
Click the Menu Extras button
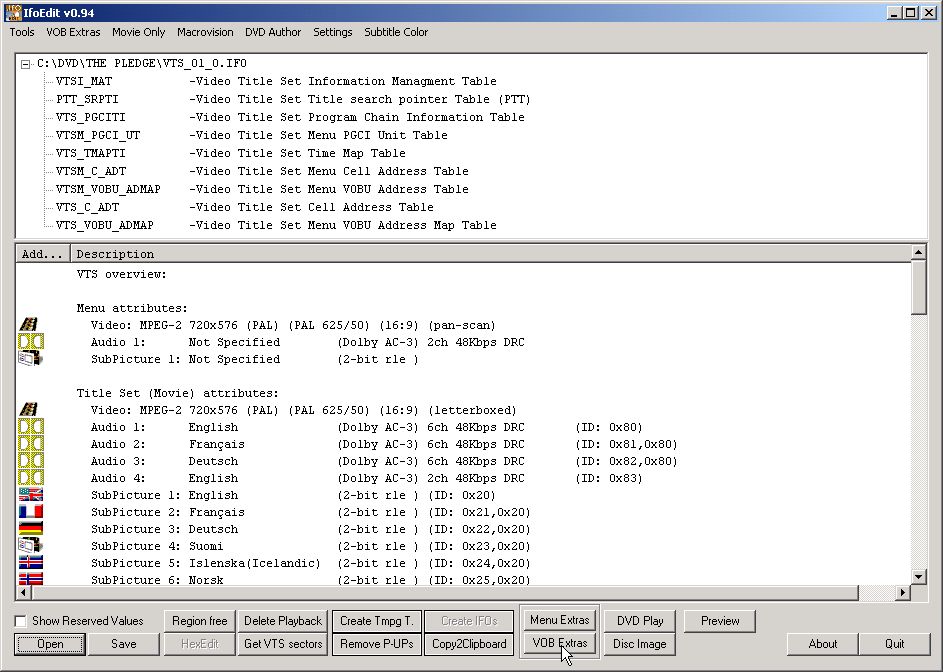click(x=559, y=620)
